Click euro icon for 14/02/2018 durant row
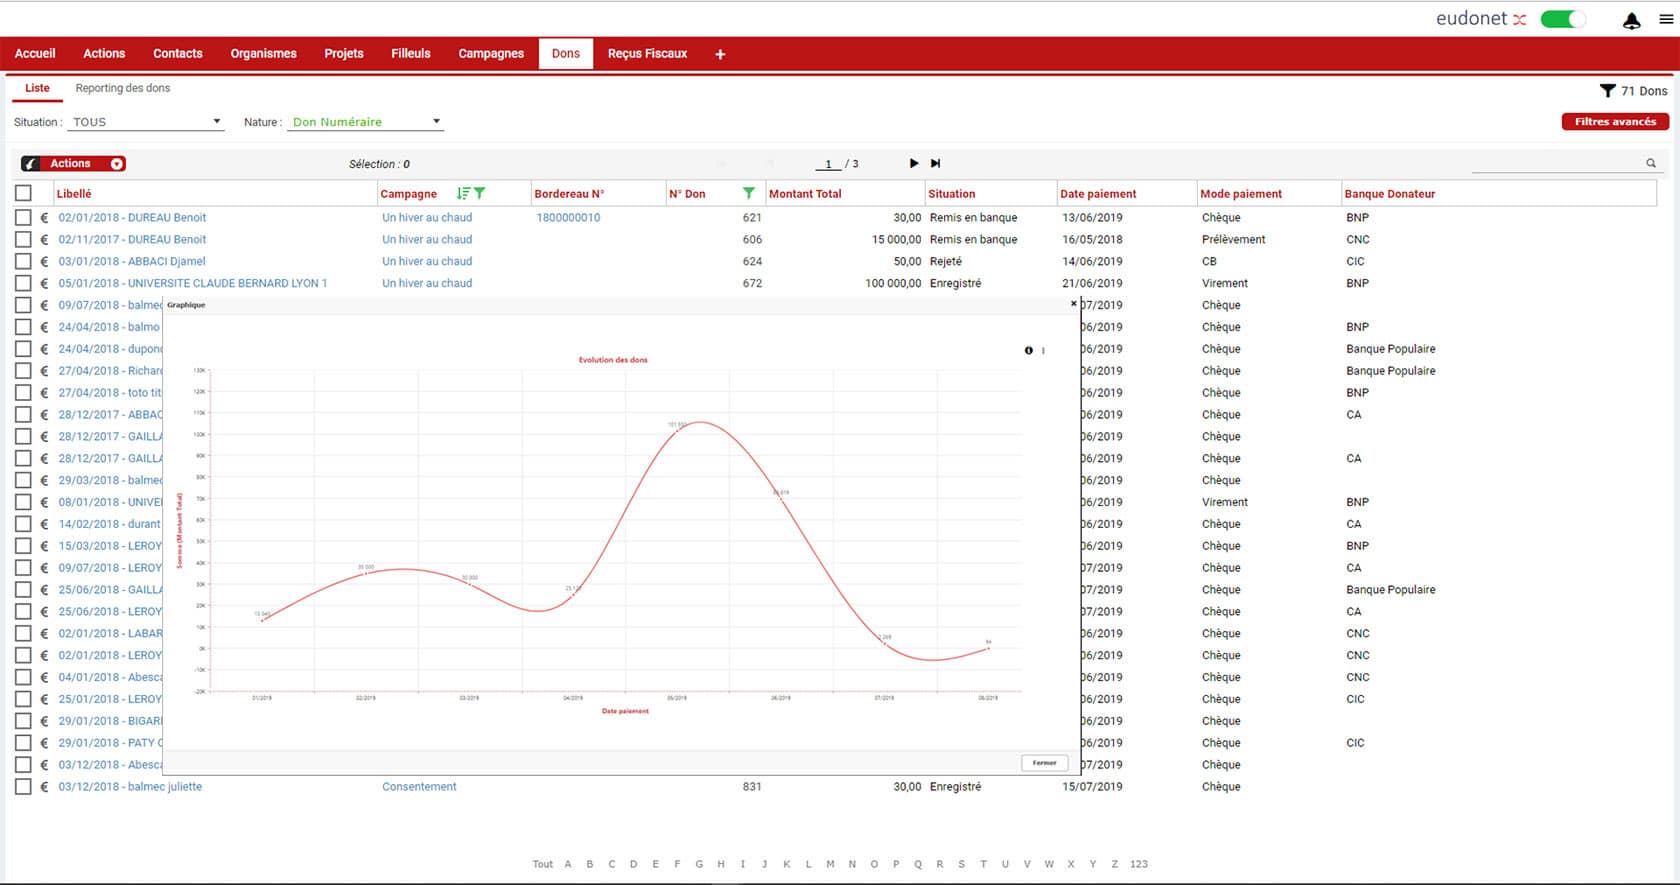The height and width of the screenshot is (885, 1680). (x=44, y=524)
